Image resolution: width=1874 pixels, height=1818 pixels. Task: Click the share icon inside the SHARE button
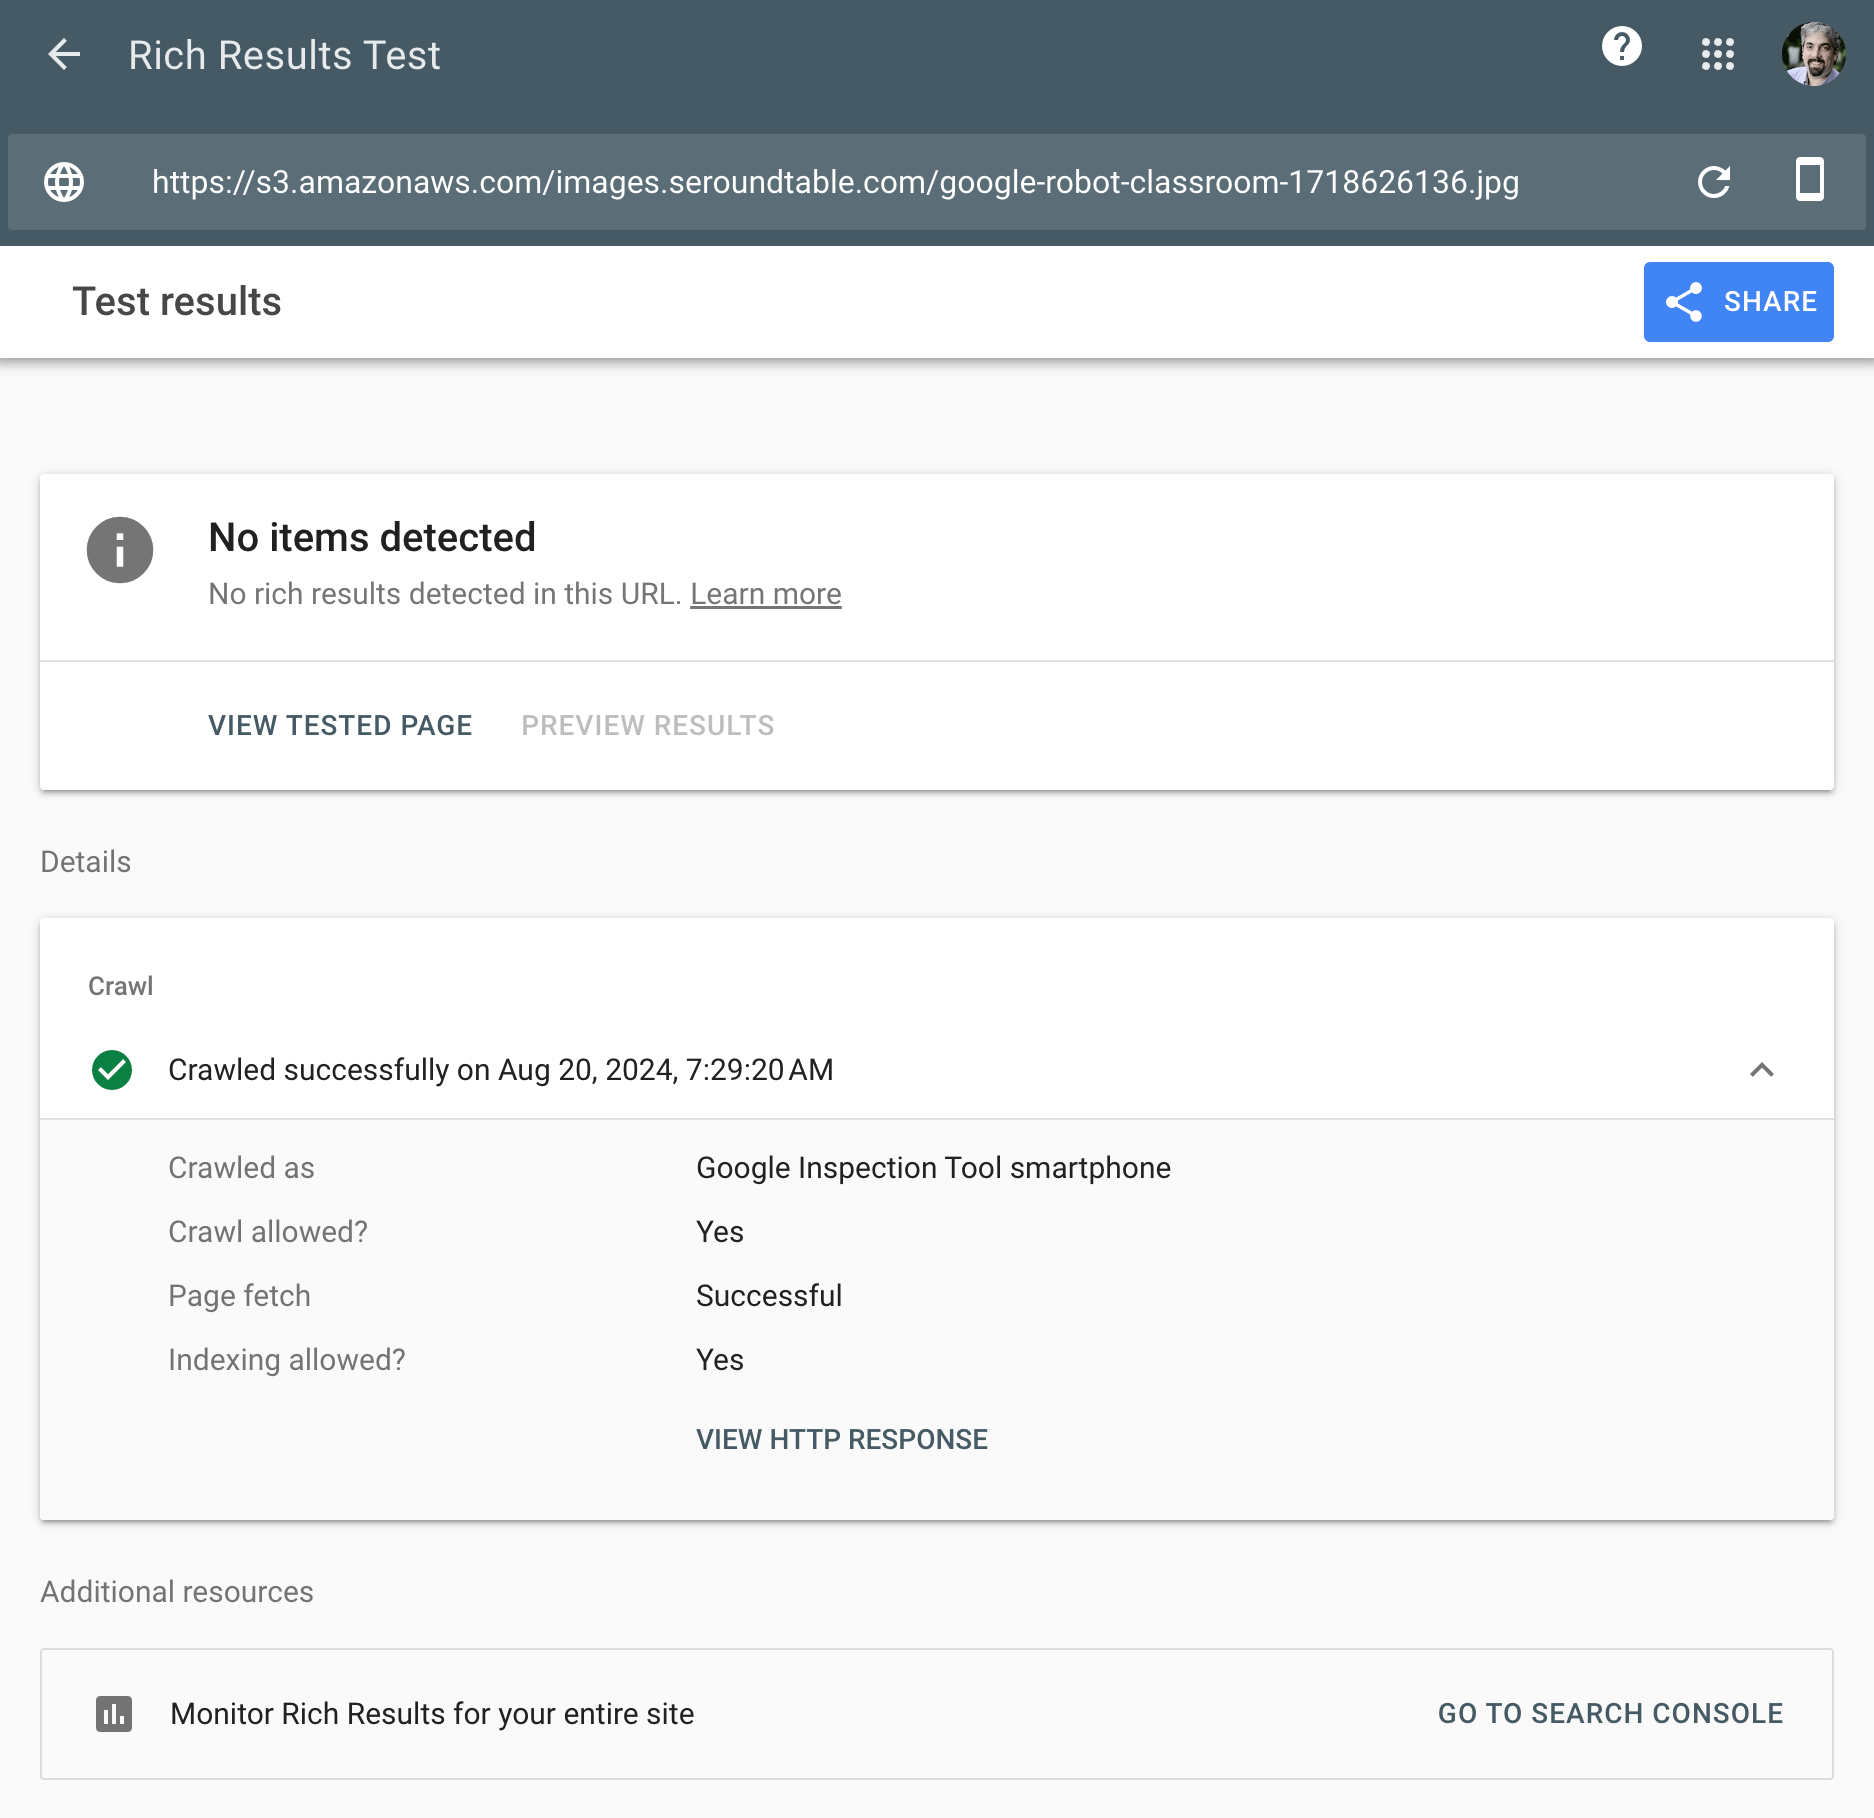[1686, 302]
